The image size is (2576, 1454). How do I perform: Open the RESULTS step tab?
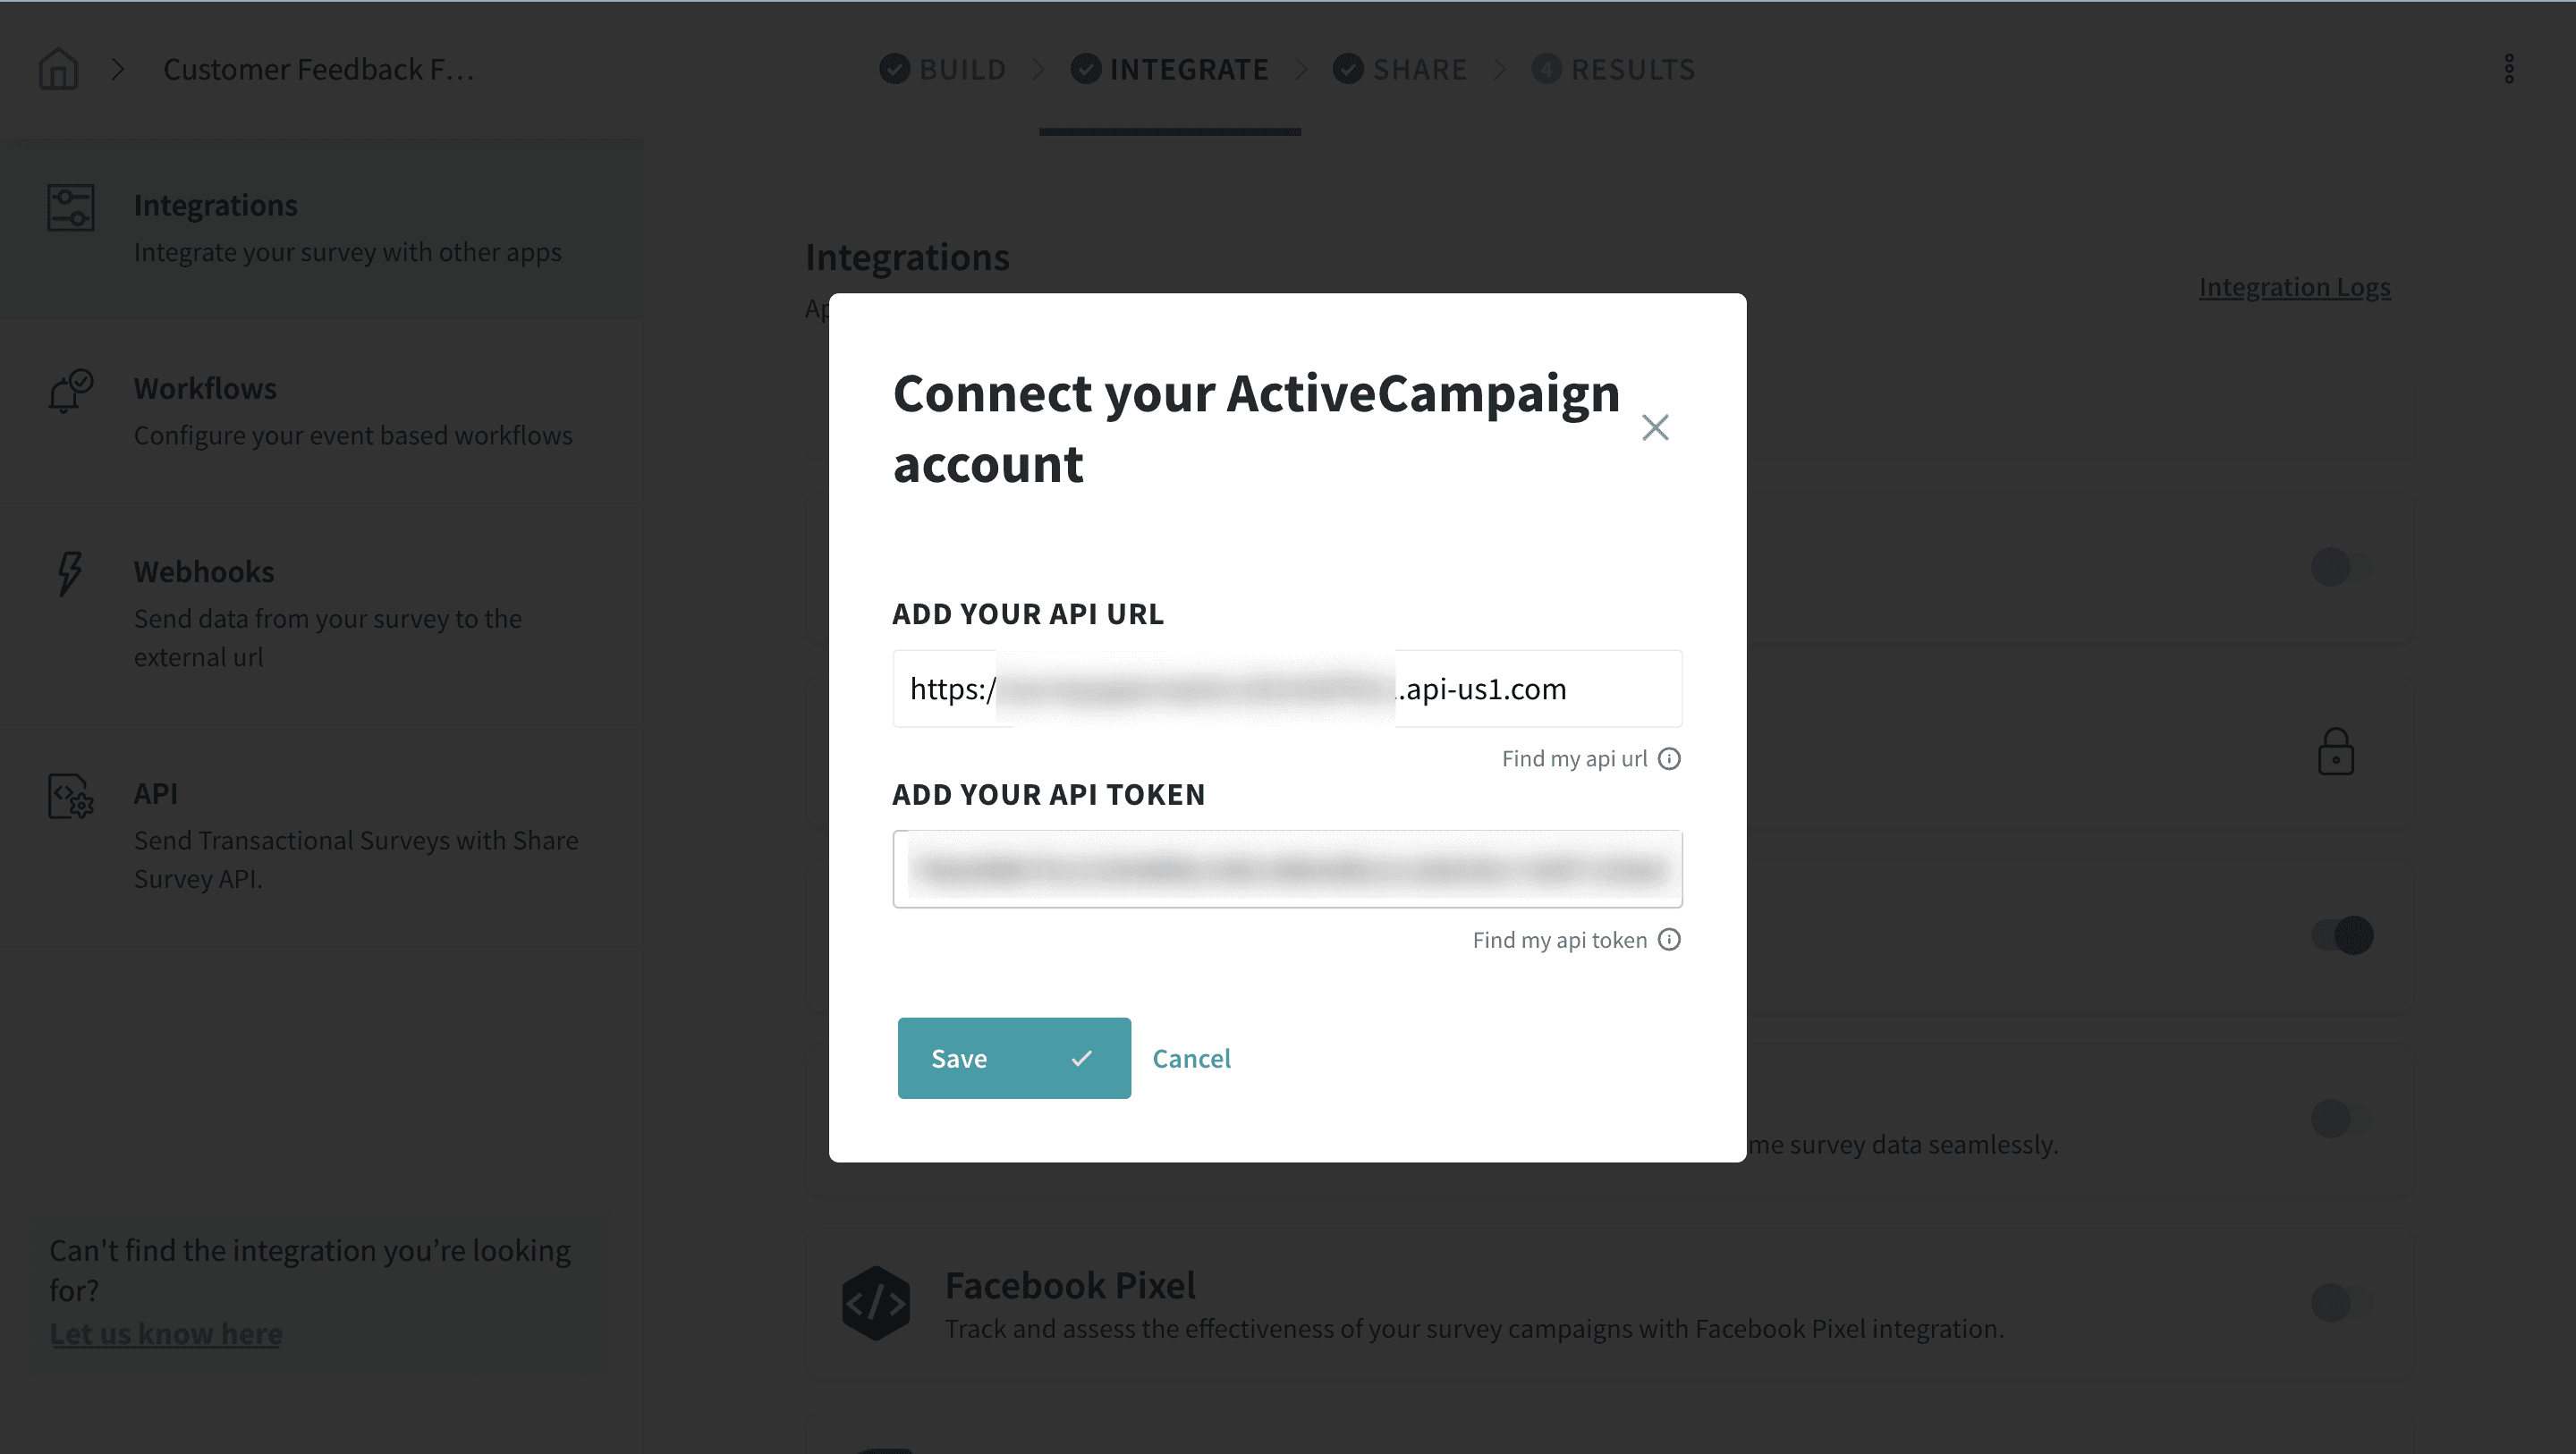(1614, 69)
